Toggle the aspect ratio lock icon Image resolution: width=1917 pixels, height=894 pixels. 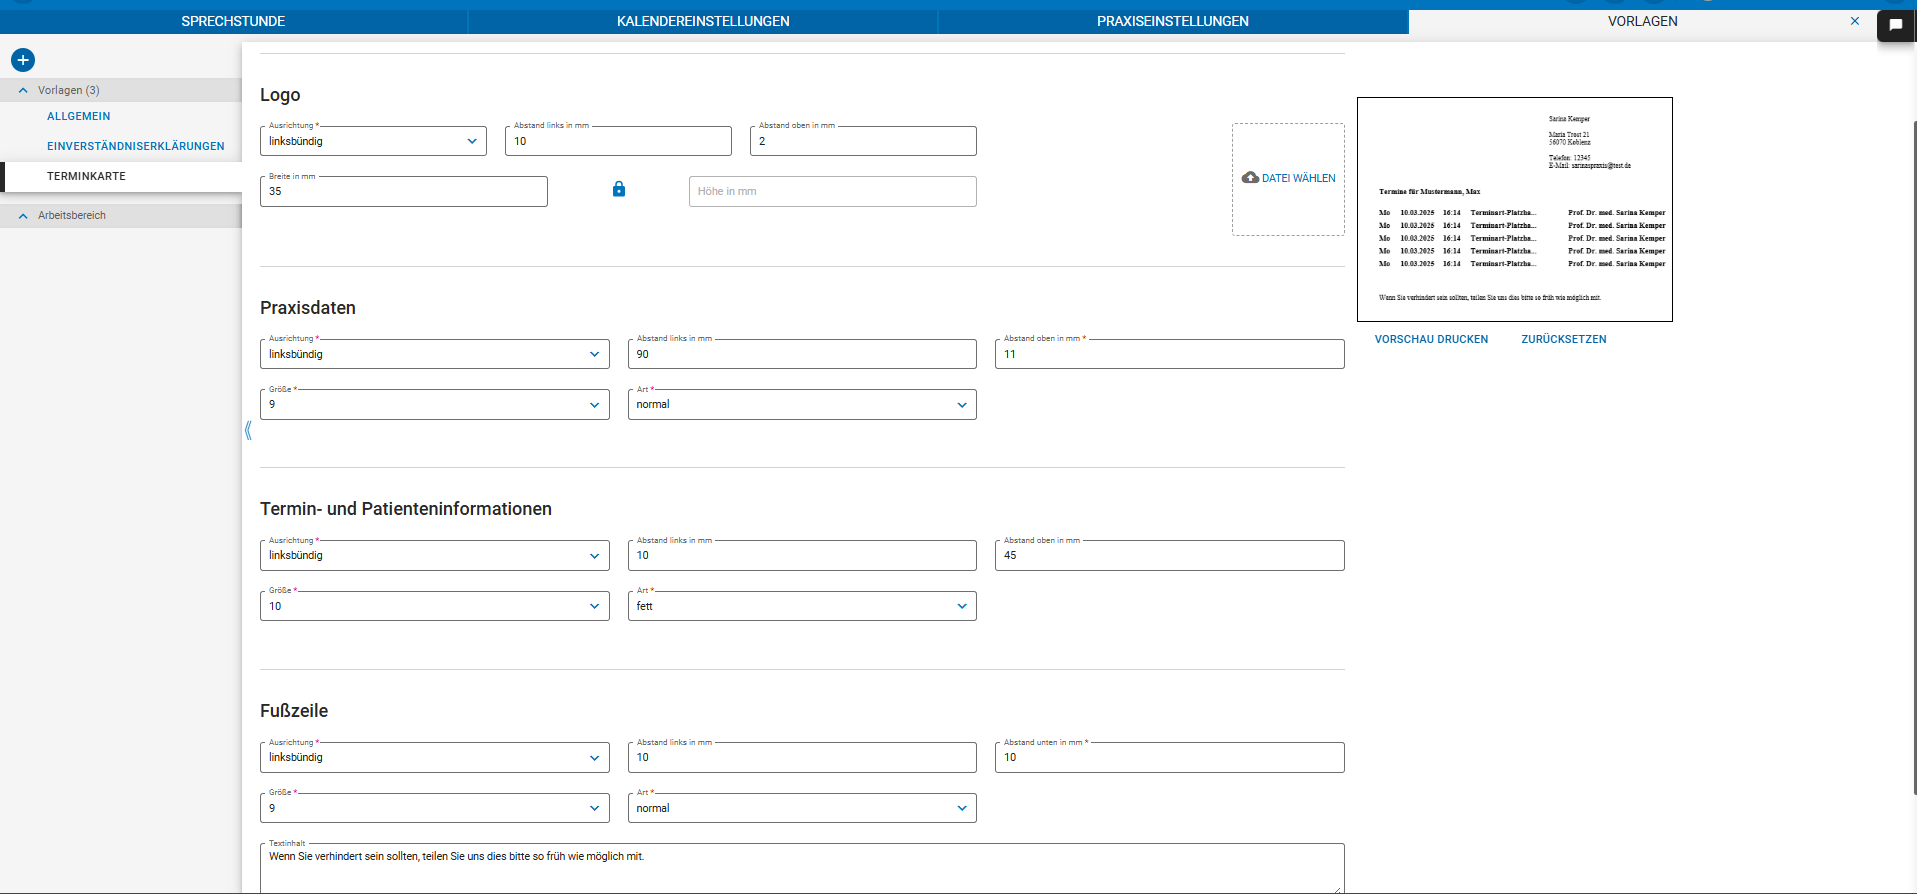point(619,189)
